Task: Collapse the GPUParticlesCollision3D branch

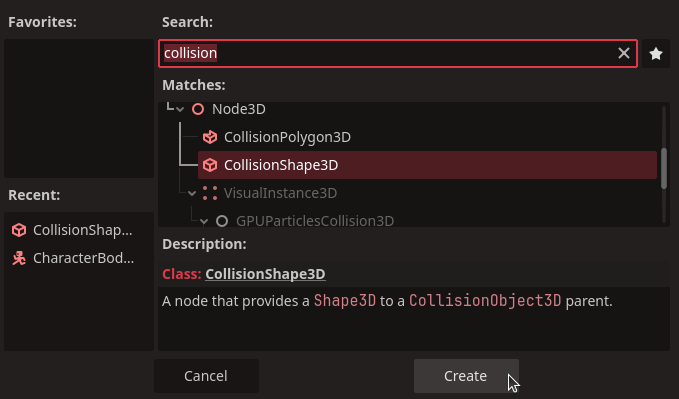Action: coord(204,221)
